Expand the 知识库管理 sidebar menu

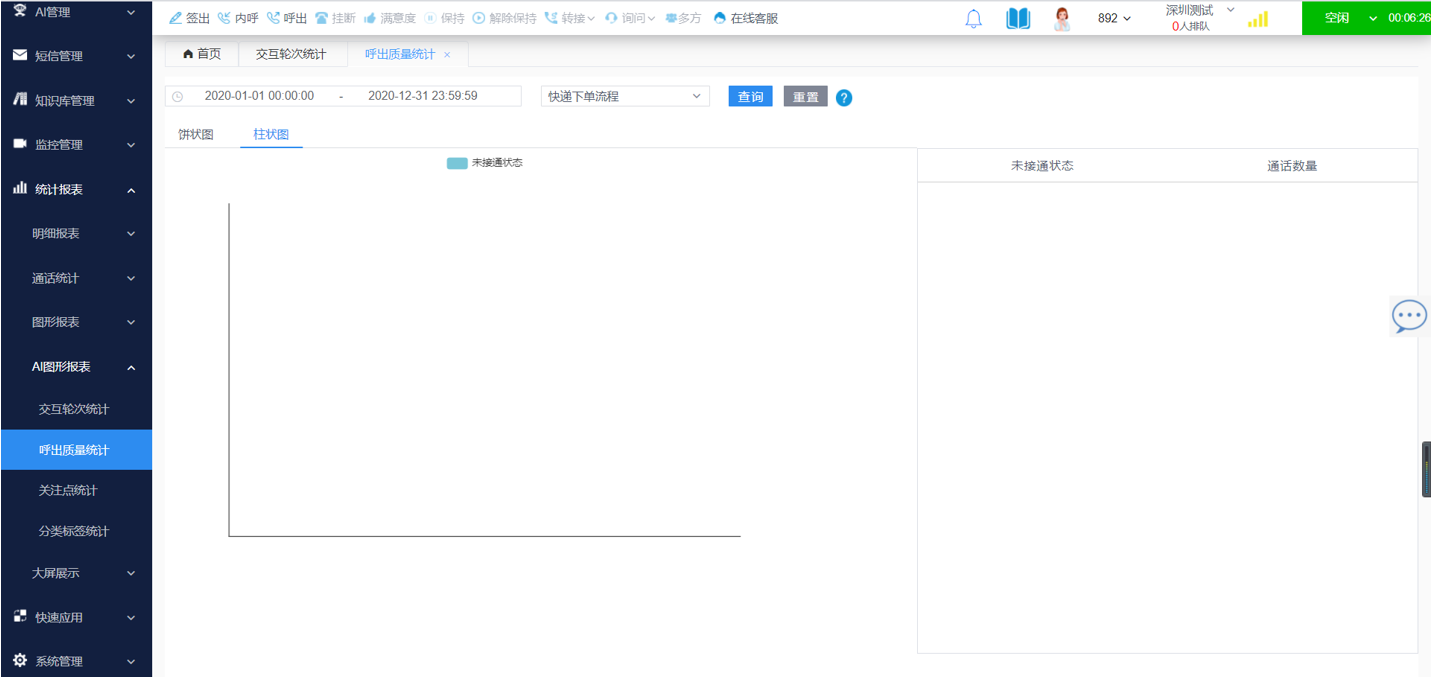coord(76,100)
